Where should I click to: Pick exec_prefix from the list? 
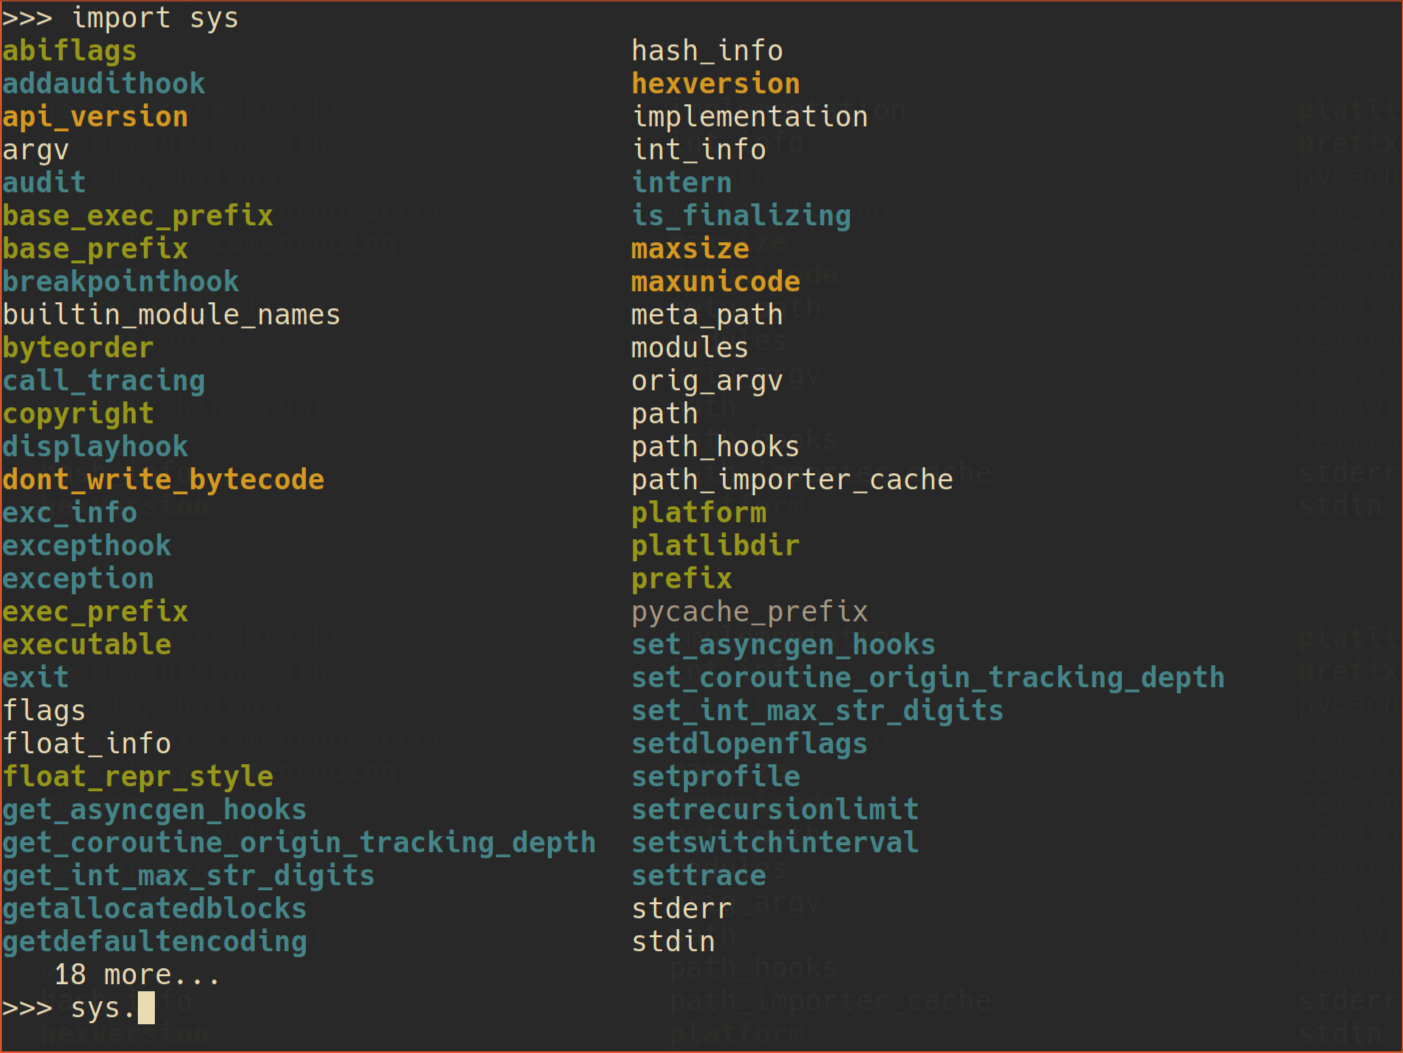click(95, 612)
